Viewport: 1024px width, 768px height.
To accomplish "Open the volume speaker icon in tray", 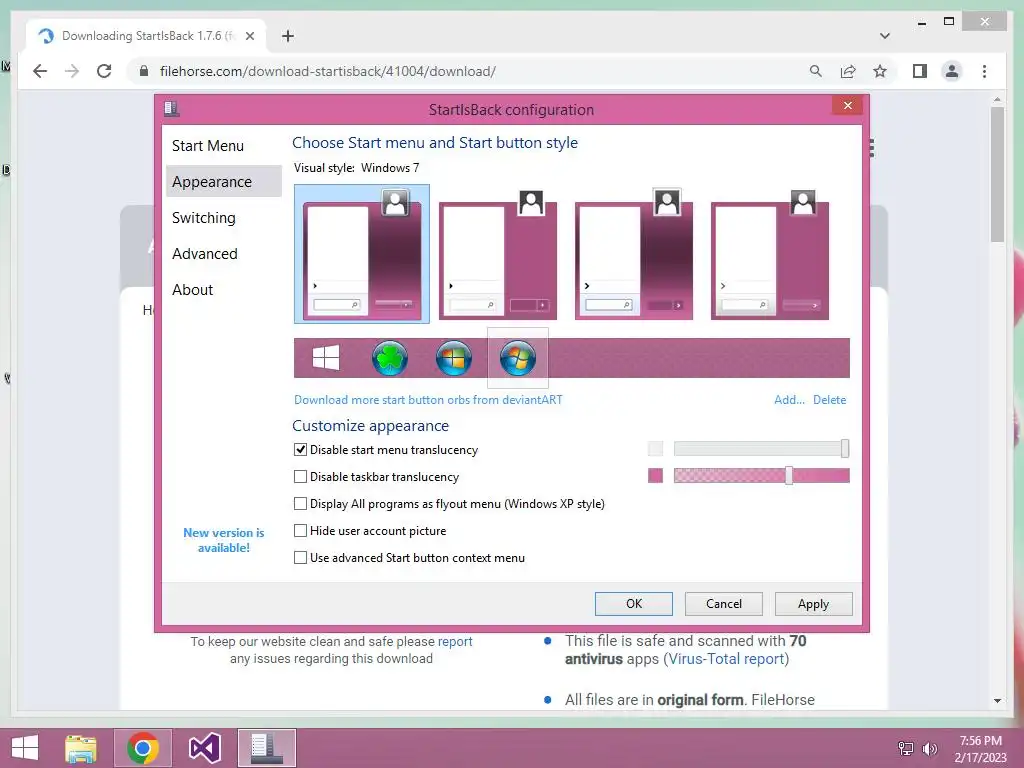I will (x=929, y=748).
